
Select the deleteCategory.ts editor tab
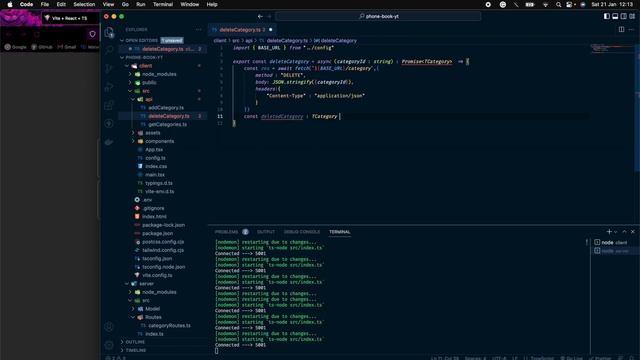point(242,30)
